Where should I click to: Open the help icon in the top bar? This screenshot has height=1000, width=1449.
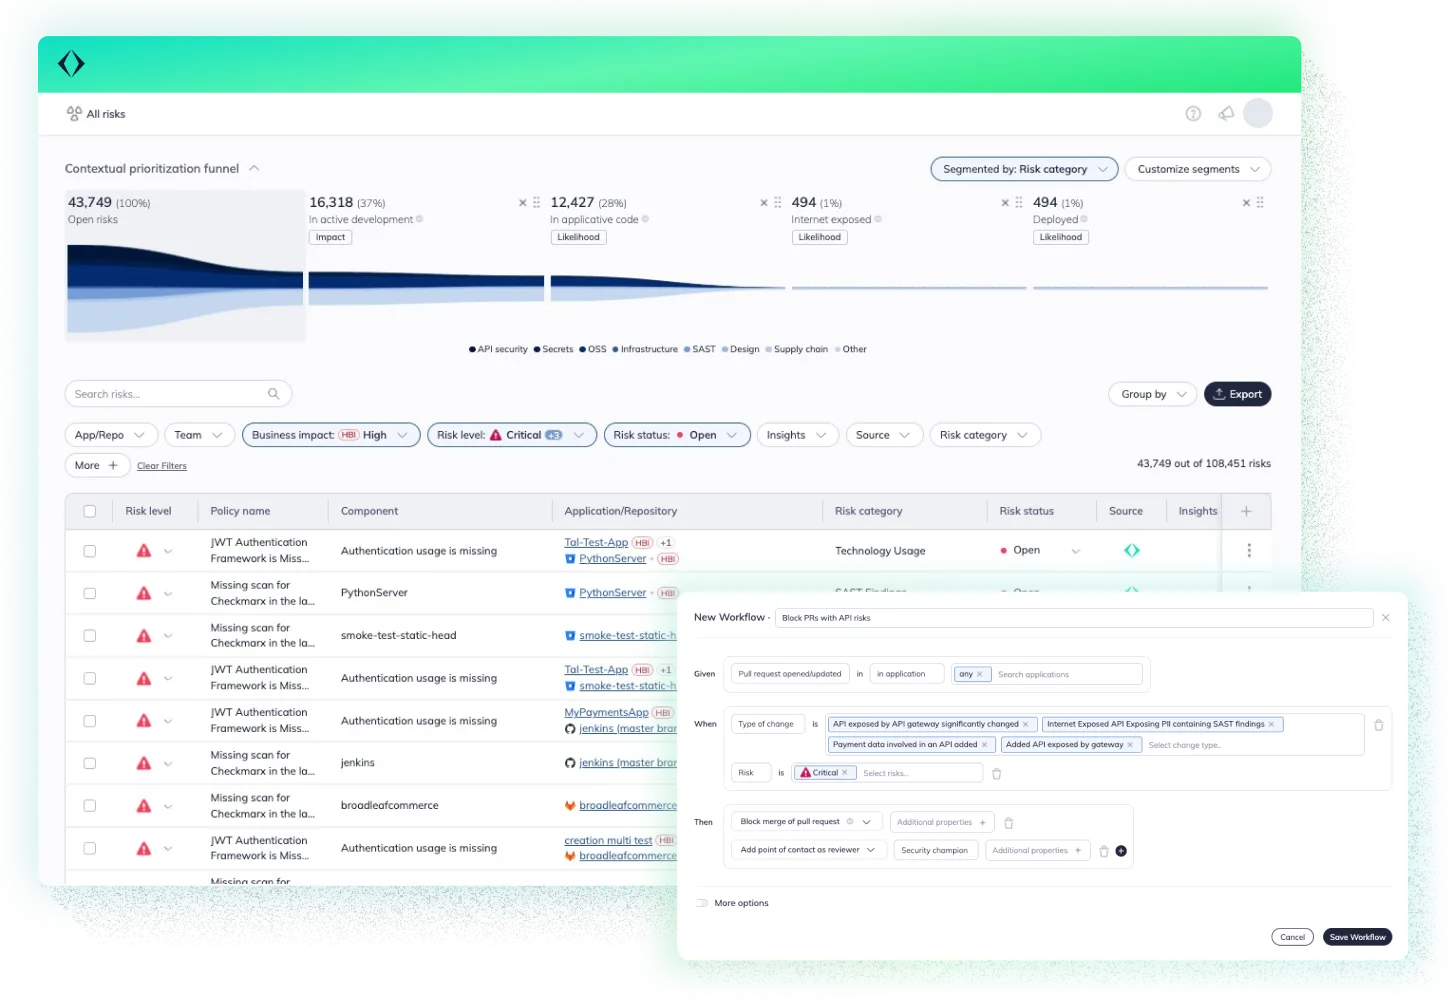point(1193,113)
